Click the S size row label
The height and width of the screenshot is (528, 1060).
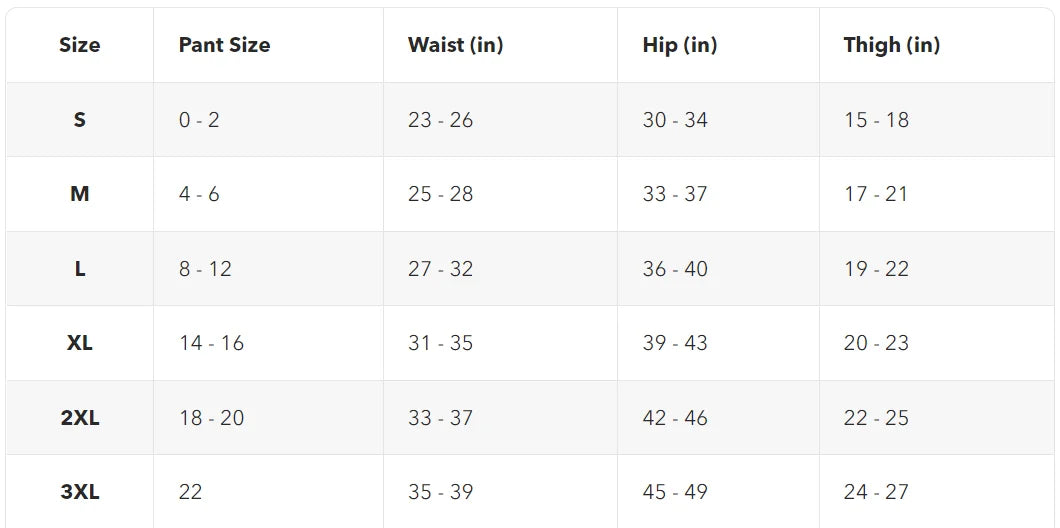click(x=79, y=120)
